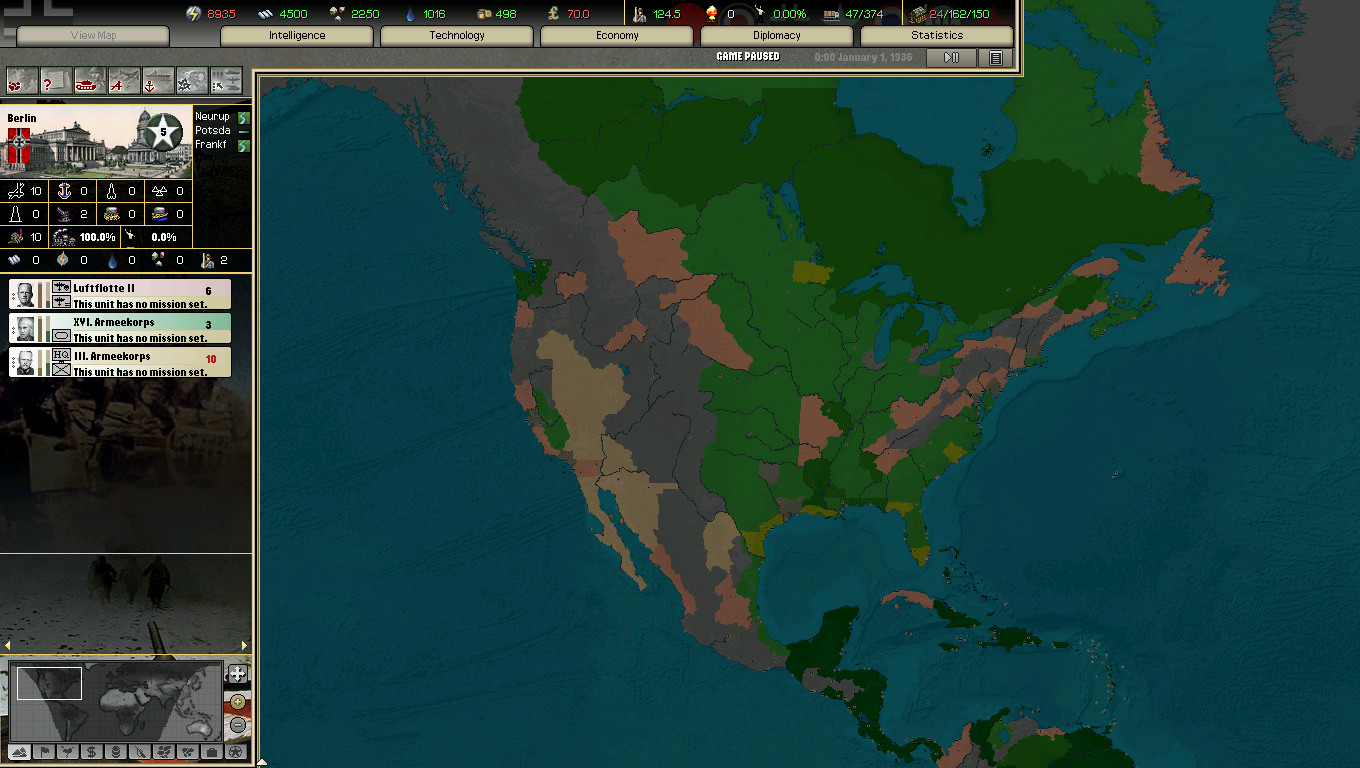This screenshot has height=768, width=1360.
Task: Click the national manpower 124.5 indicator
Action: [657, 14]
